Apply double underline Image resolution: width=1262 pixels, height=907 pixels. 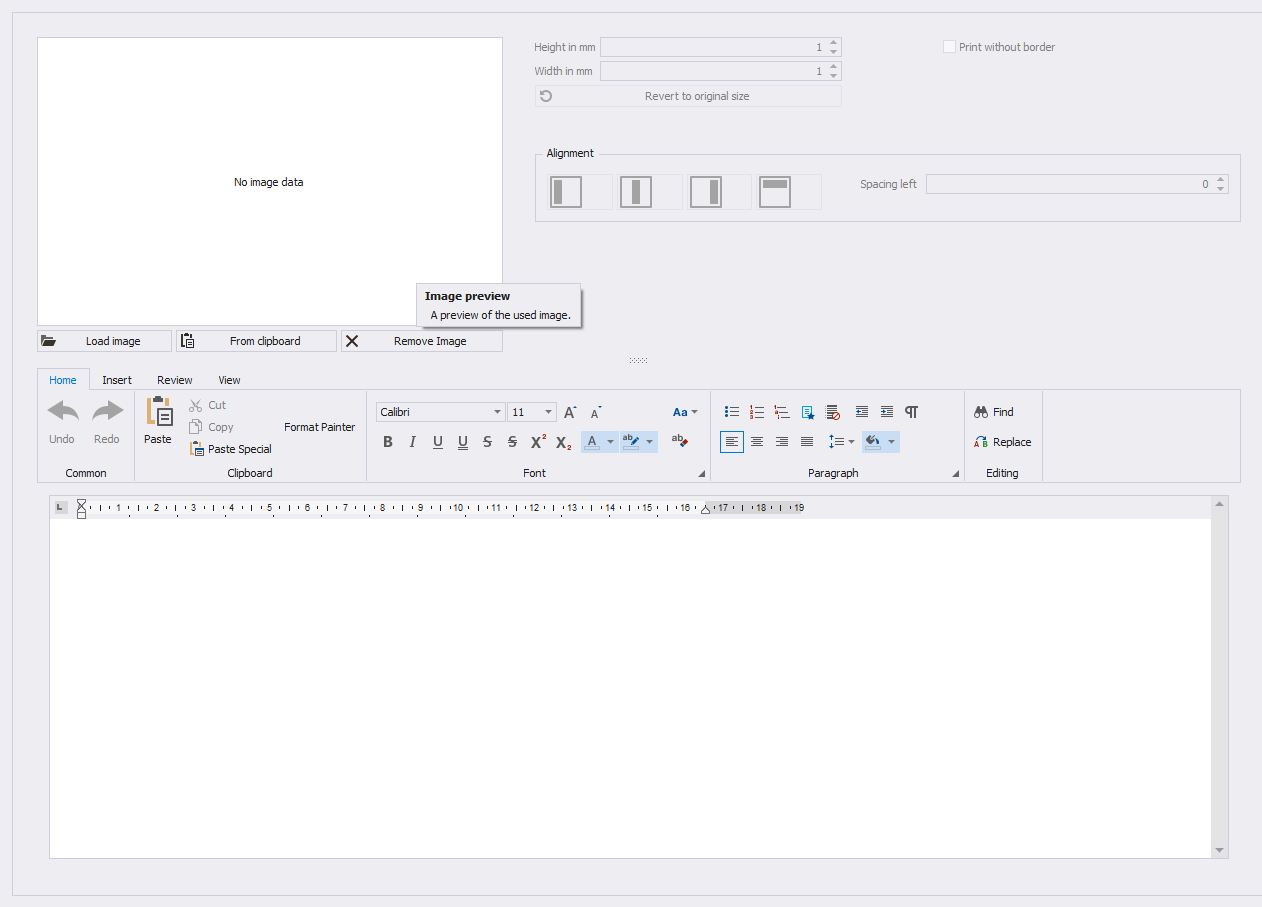(x=462, y=442)
